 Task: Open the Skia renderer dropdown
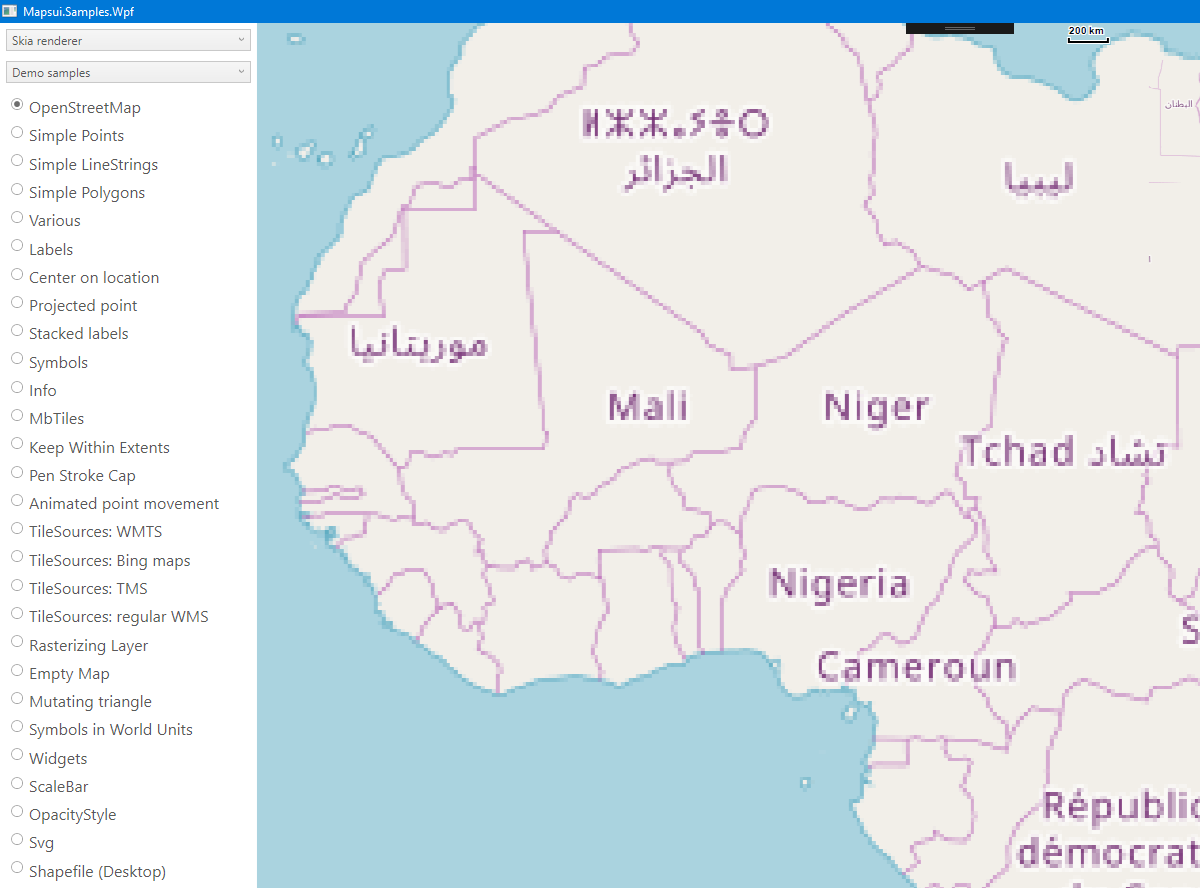[128, 40]
